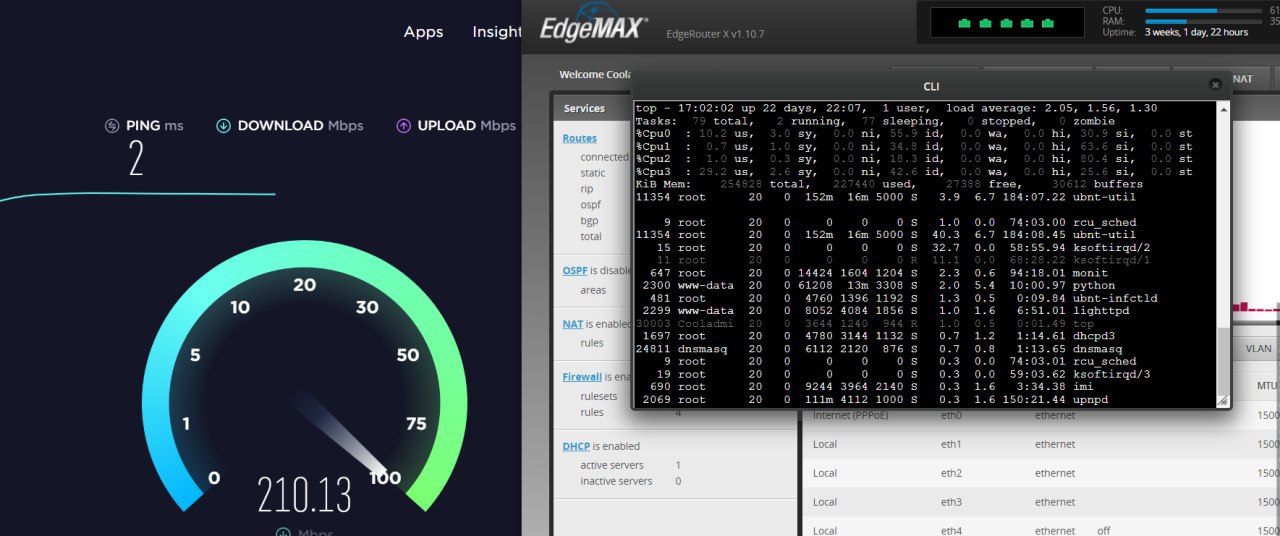The width and height of the screenshot is (1280, 536).
Task: Open the Routes link in Services
Action: point(579,139)
